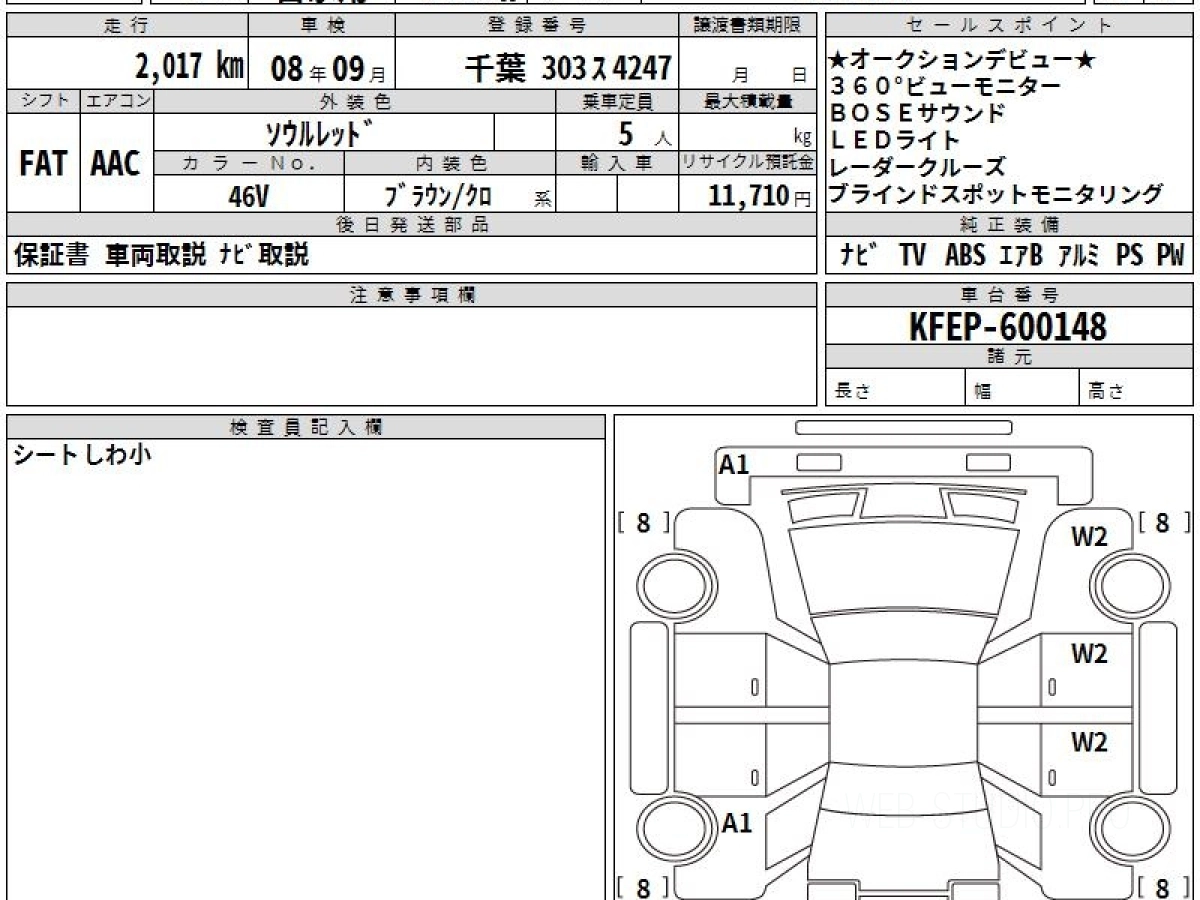Click the エアコン header cell
Screen dimensions: 1200x900
tap(117, 101)
